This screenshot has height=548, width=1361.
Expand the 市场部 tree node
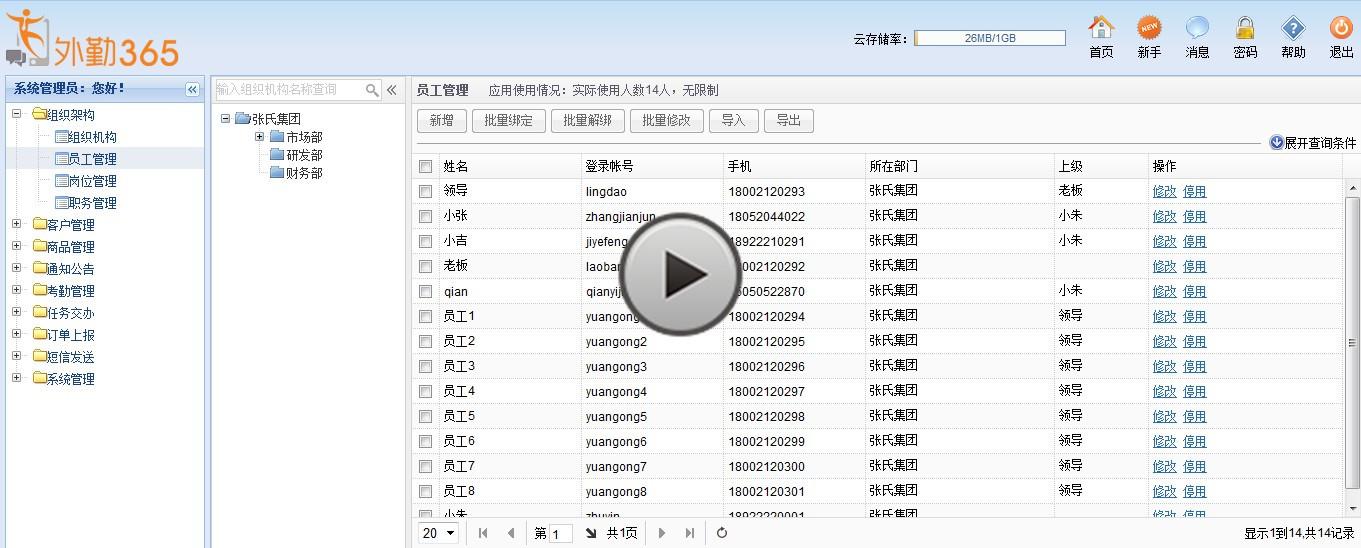tap(260, 137)
